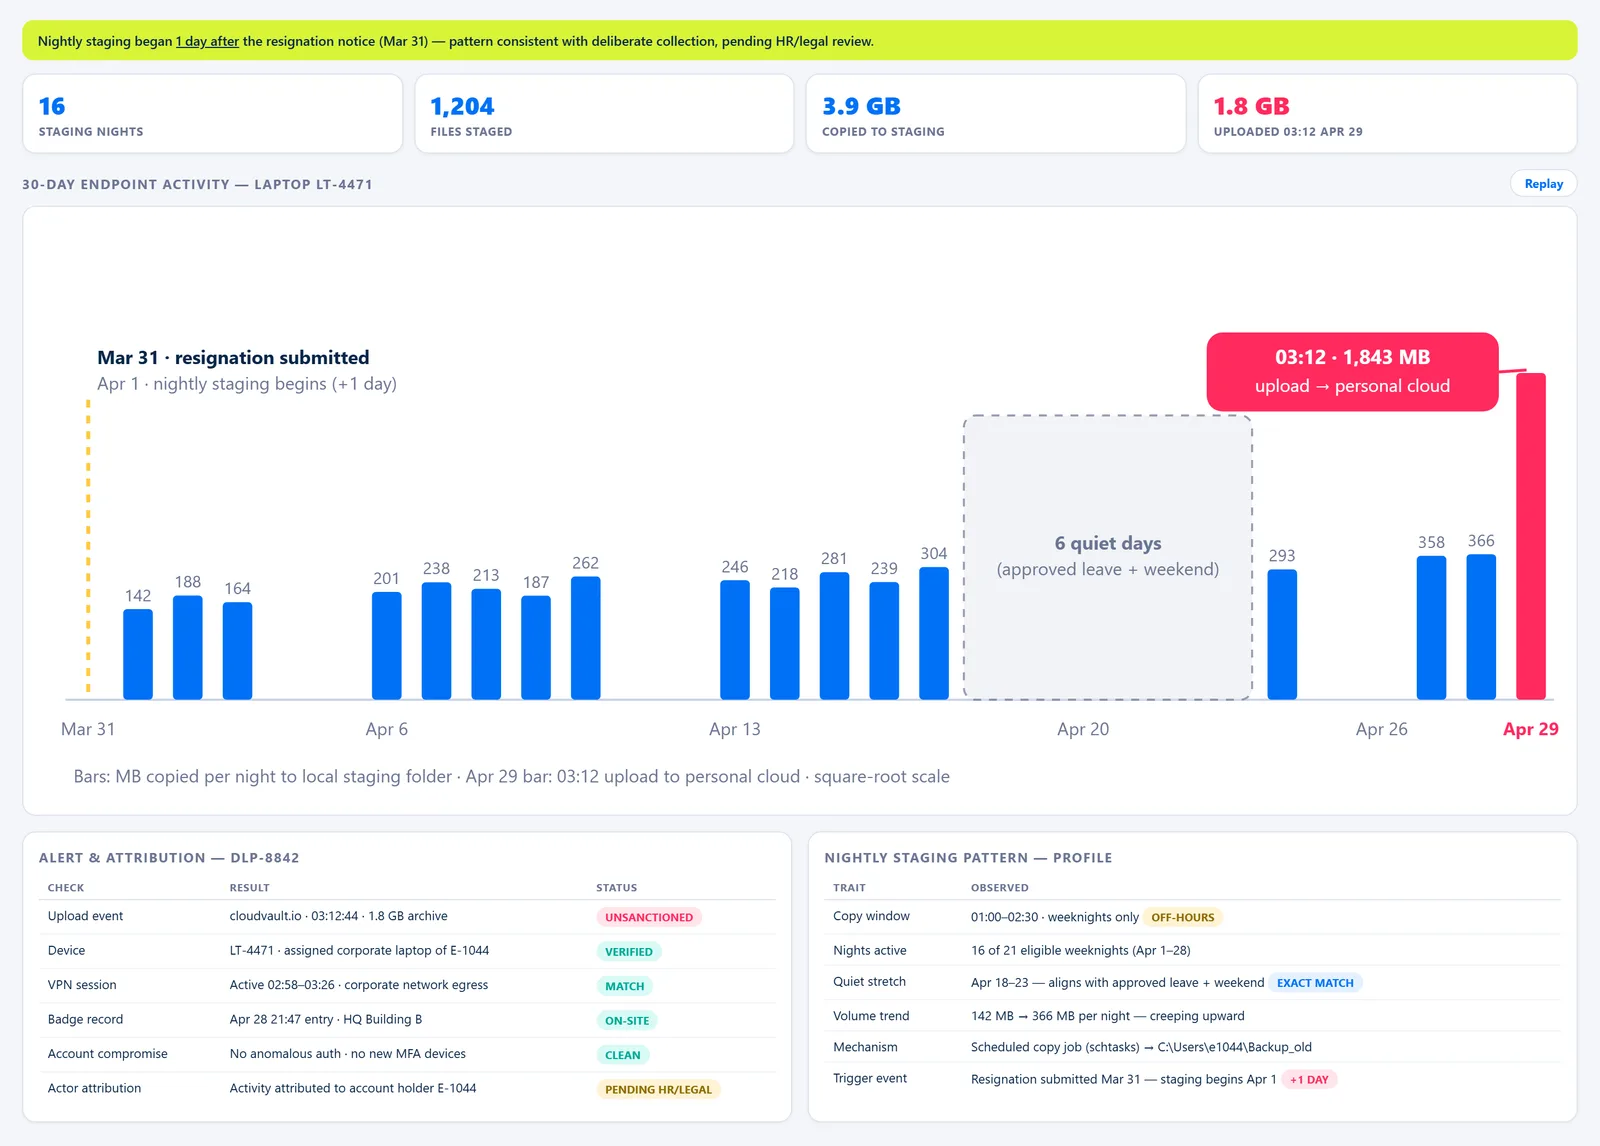1600x1146 pixels.
Task: Click the OFF-HOURS tag
Action: tap(1183, 917)
